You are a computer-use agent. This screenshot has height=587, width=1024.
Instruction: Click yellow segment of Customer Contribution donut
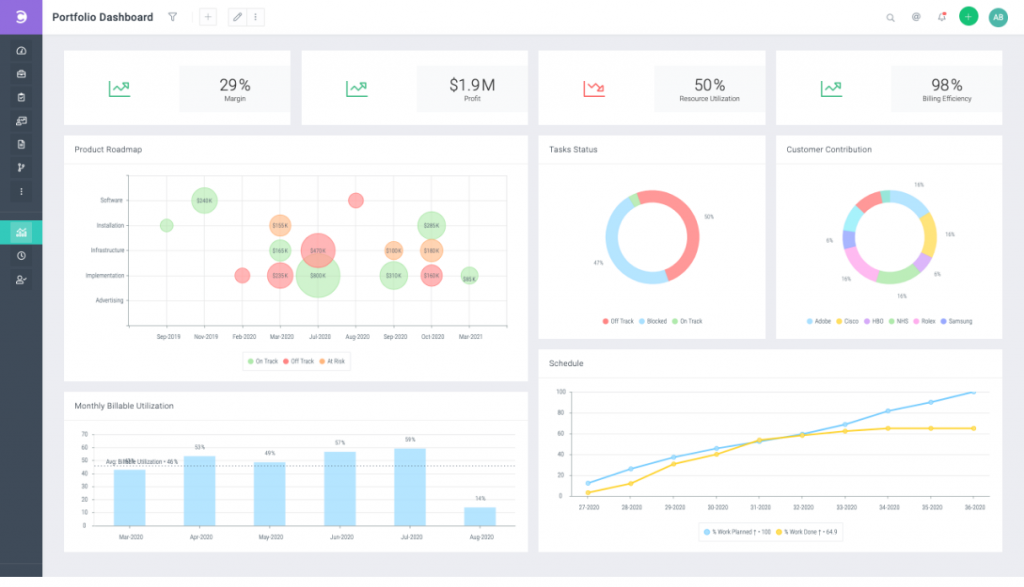pos(928,235)
